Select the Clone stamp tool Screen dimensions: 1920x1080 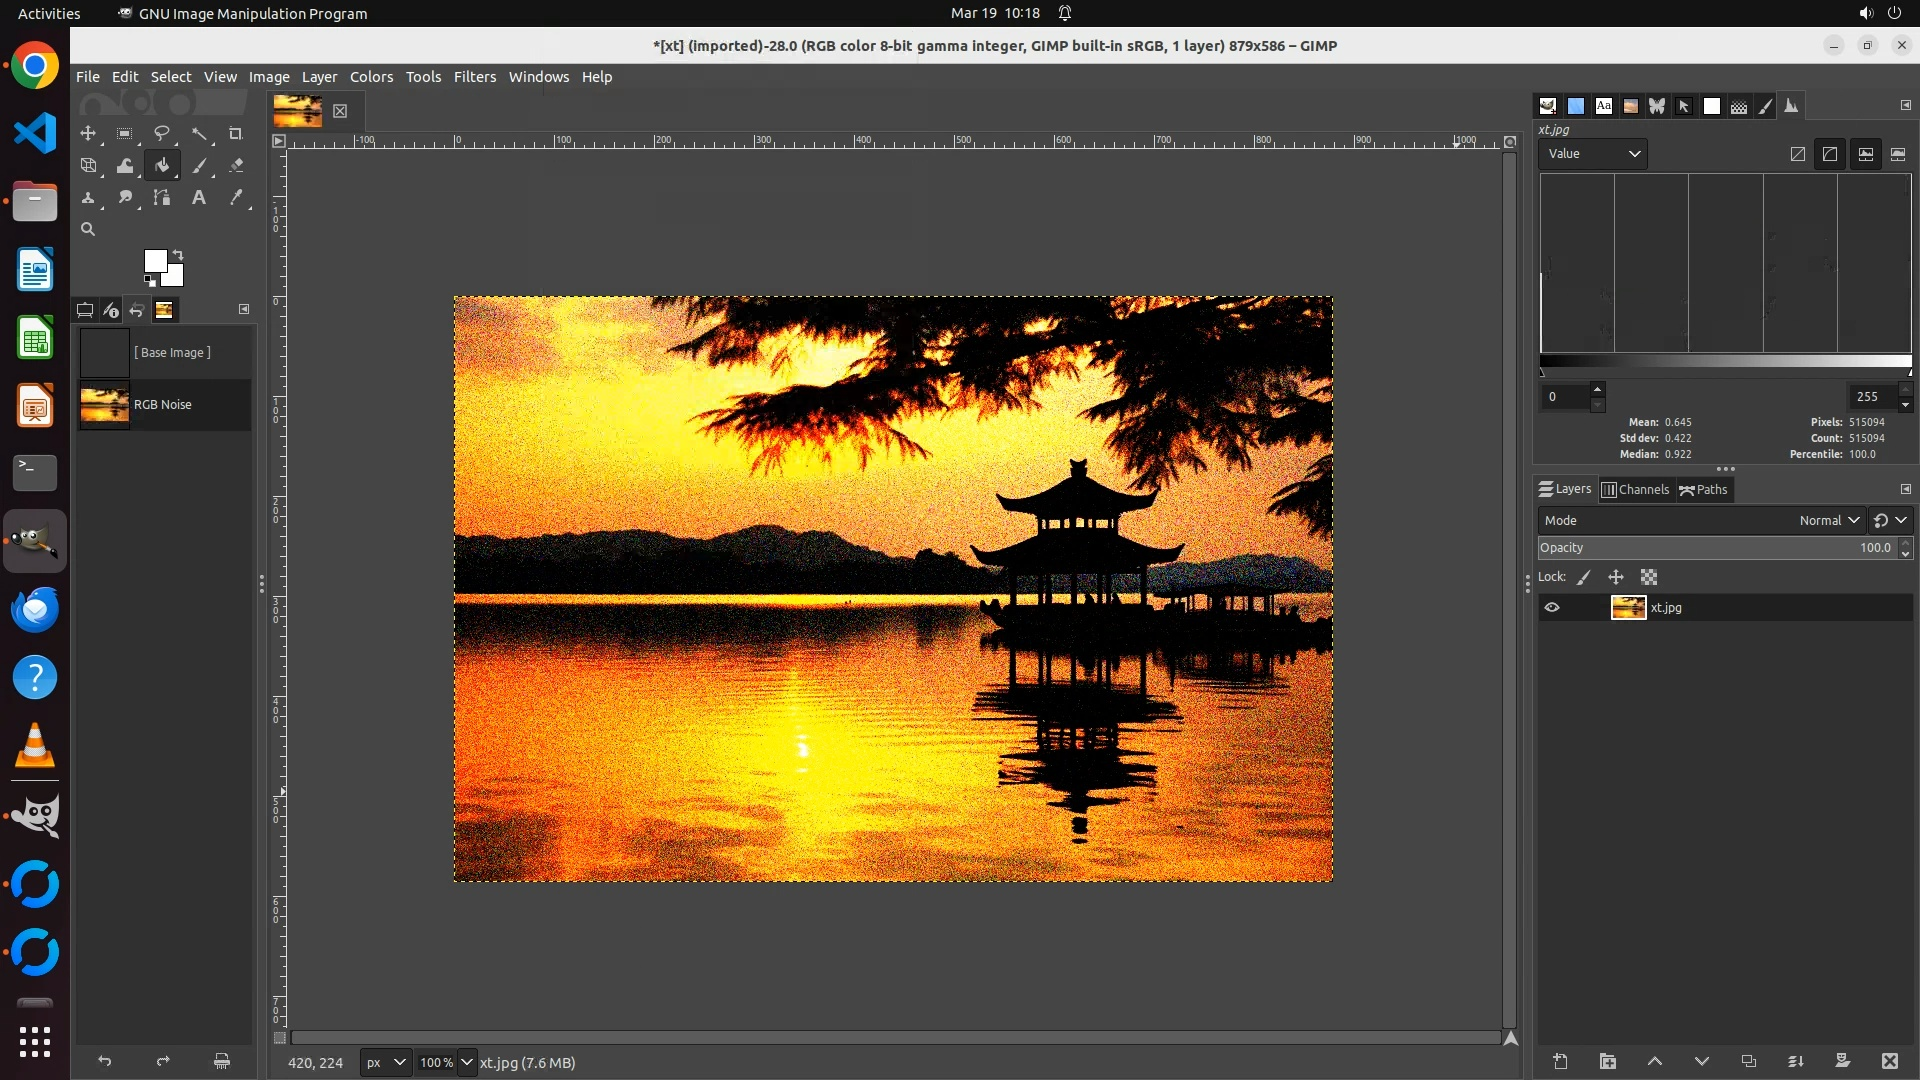click(88, 198)
